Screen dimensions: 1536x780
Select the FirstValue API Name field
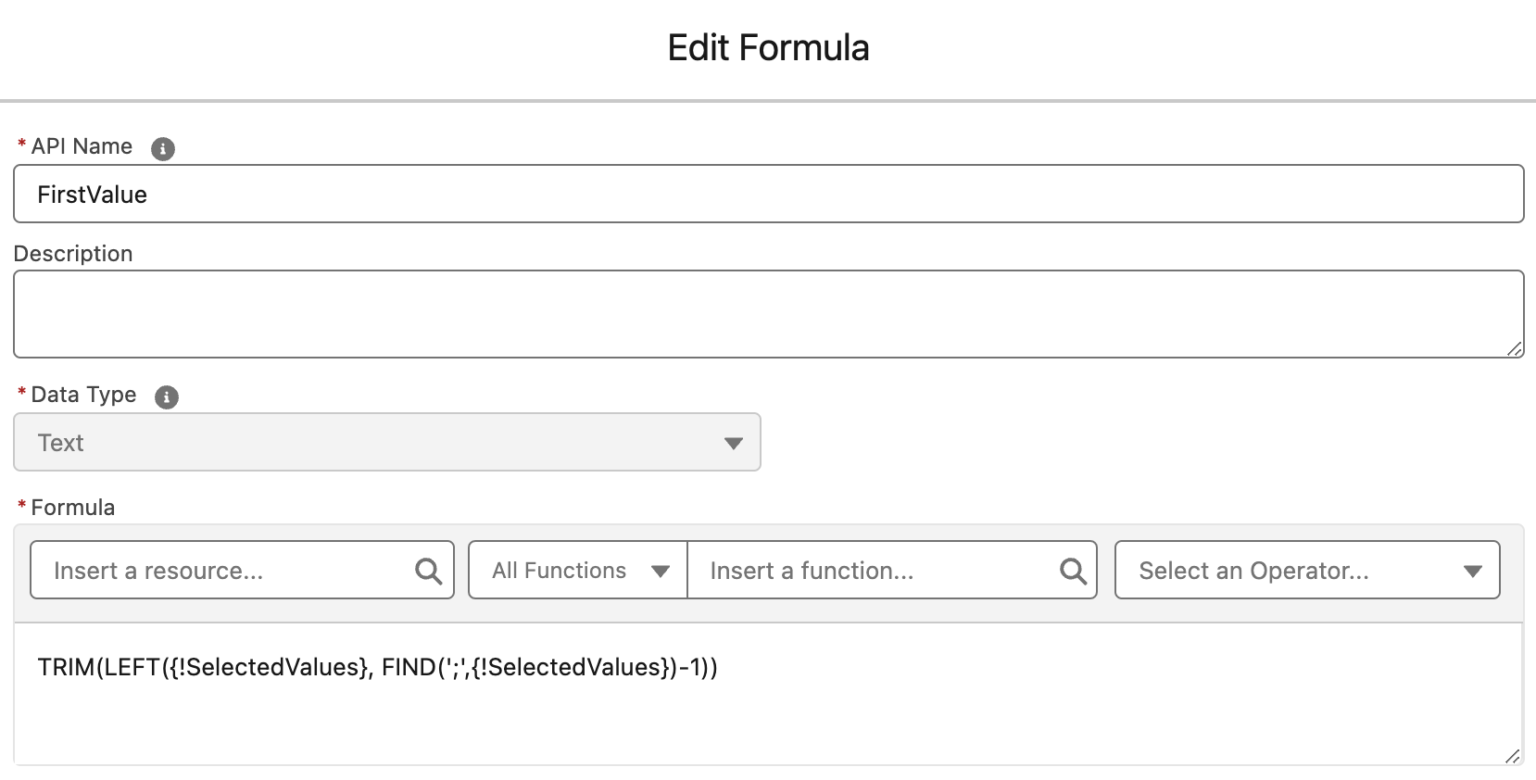tap(400, 194)
